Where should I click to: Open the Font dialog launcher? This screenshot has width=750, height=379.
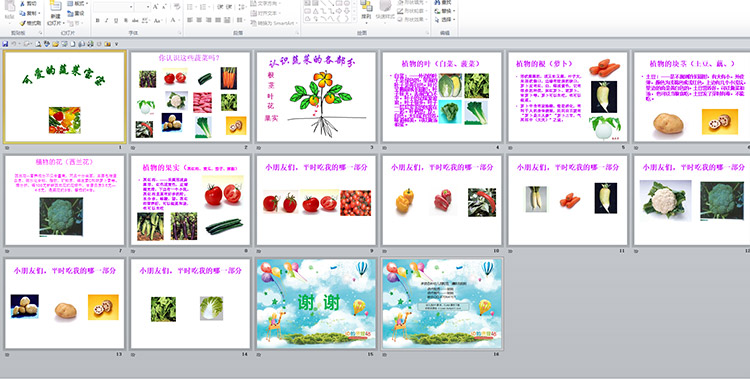point(179,33)
